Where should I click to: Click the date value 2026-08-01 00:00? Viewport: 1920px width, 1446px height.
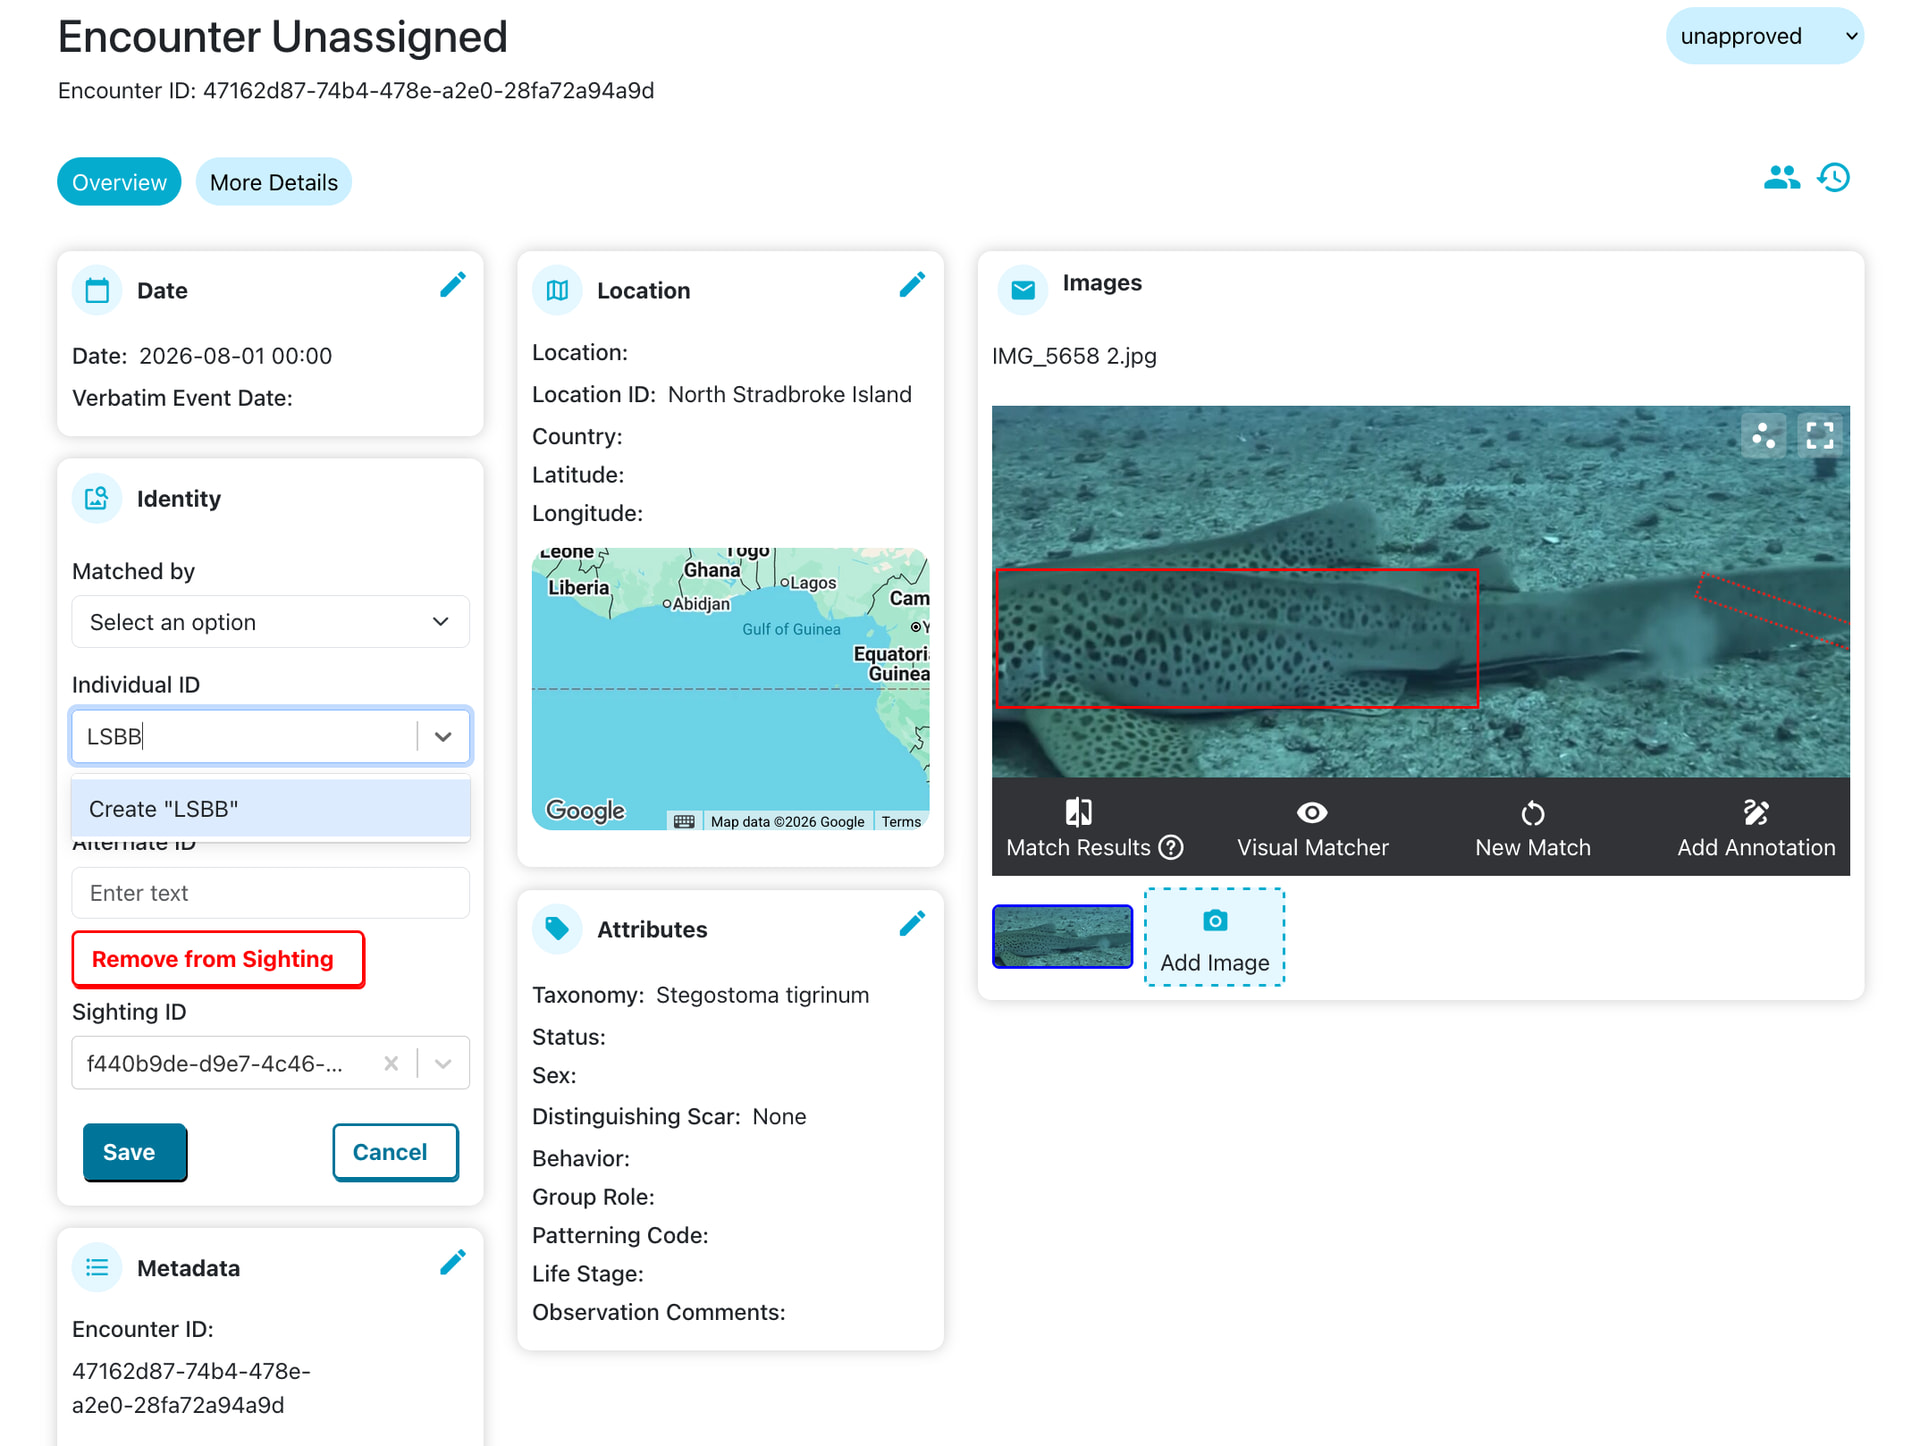click(235, 356)
